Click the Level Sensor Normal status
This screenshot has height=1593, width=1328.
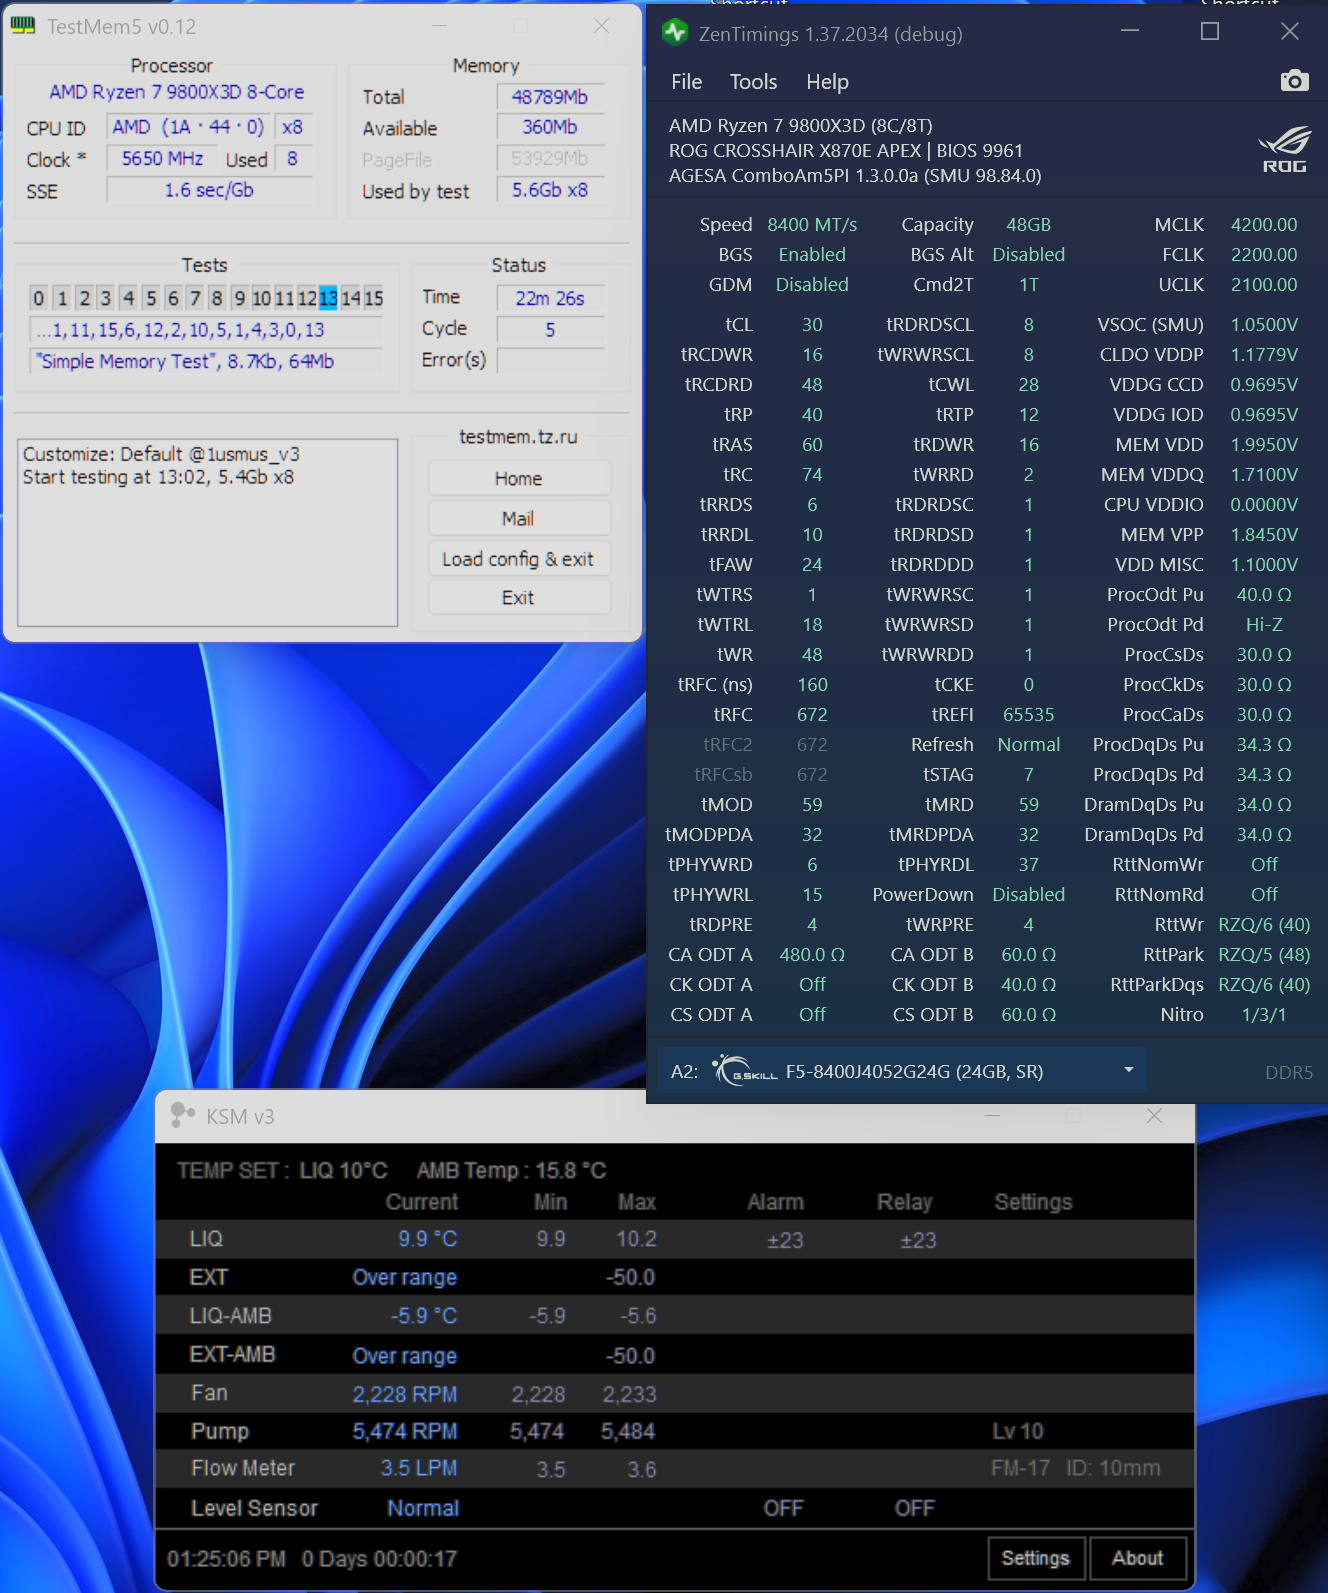coord(423,1508)
